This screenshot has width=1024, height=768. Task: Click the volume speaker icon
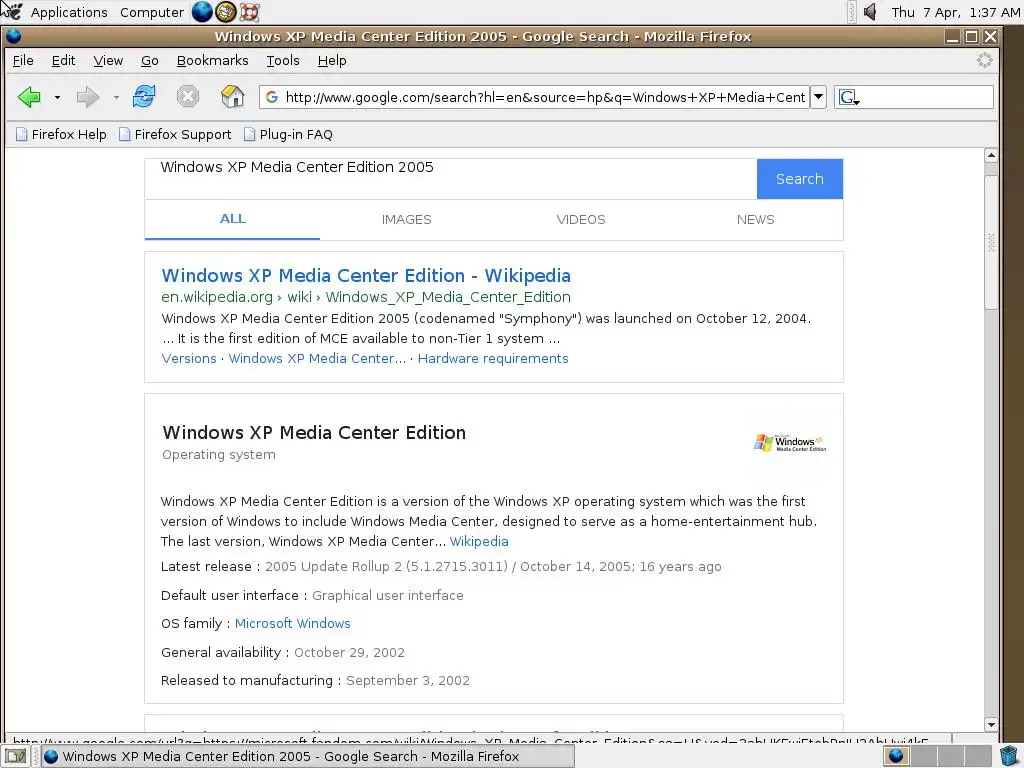pos(869,12)
